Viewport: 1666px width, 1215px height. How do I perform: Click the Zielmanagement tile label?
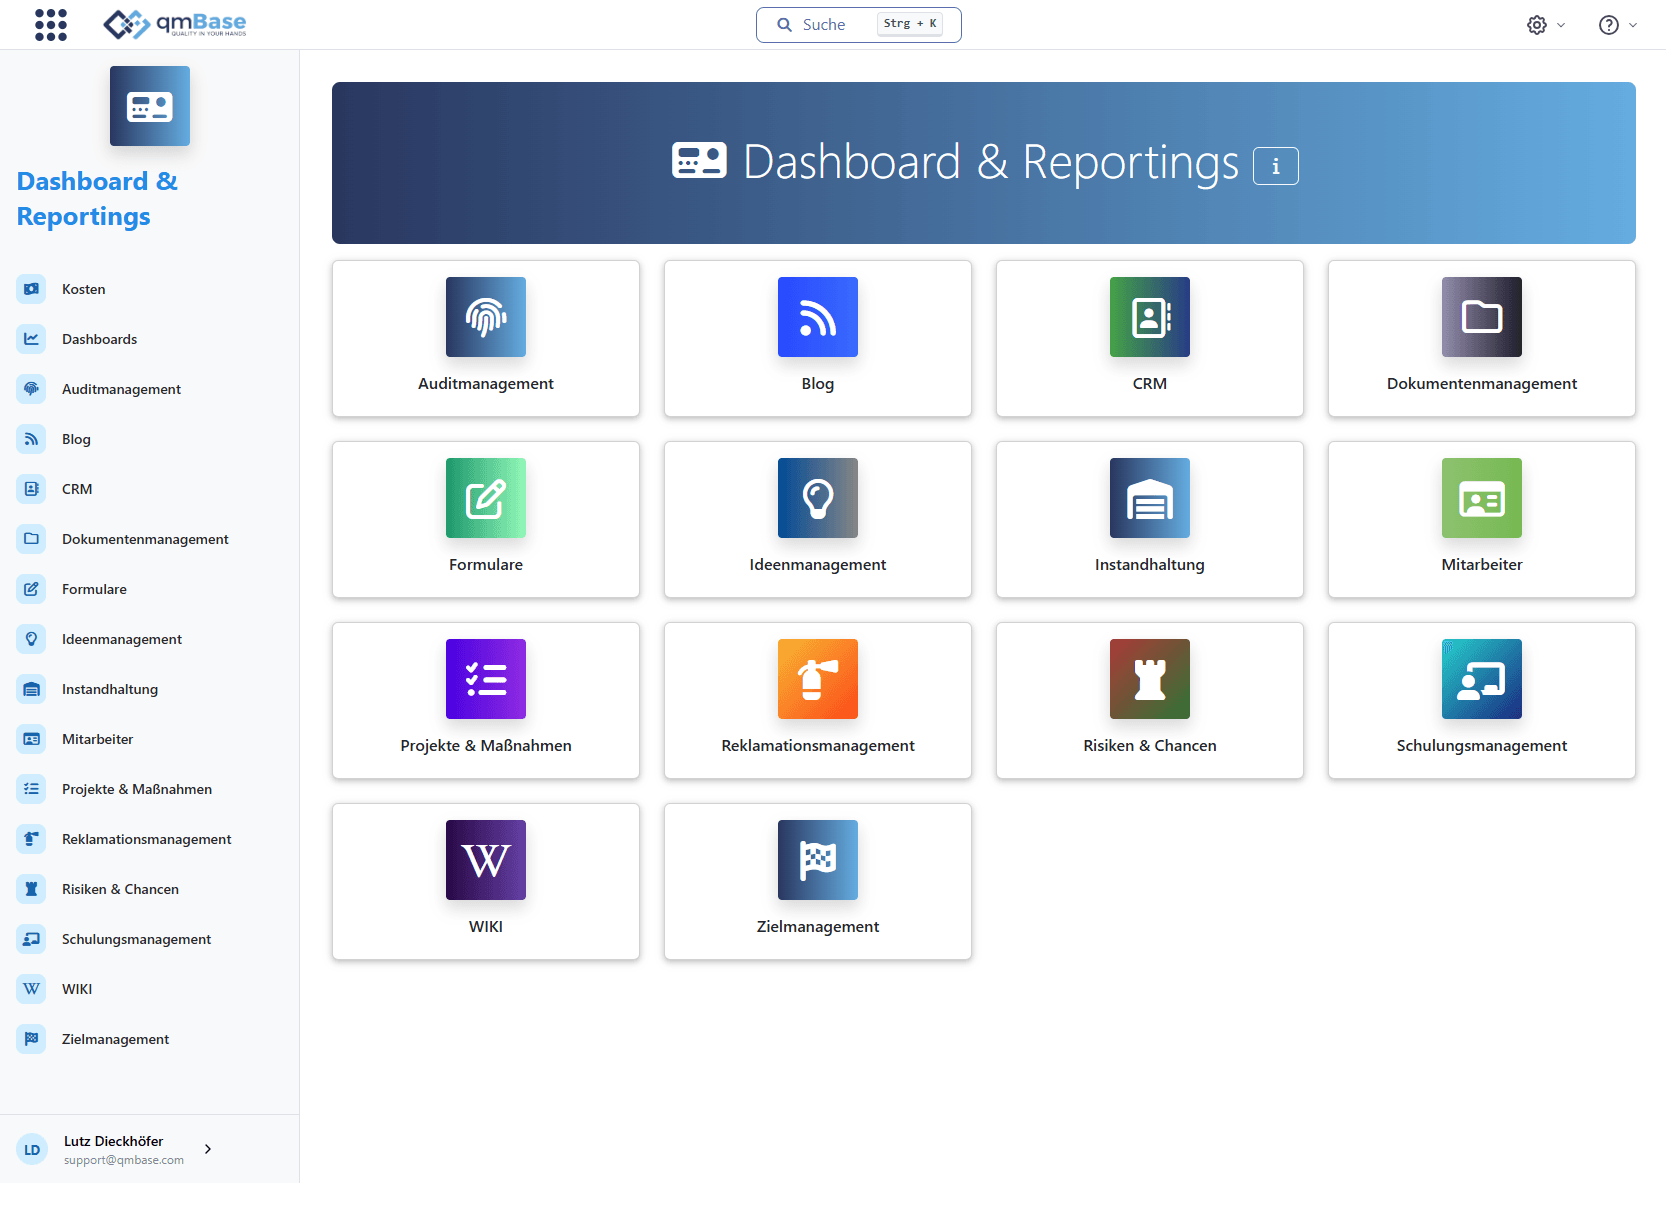(x=818, y=927)
